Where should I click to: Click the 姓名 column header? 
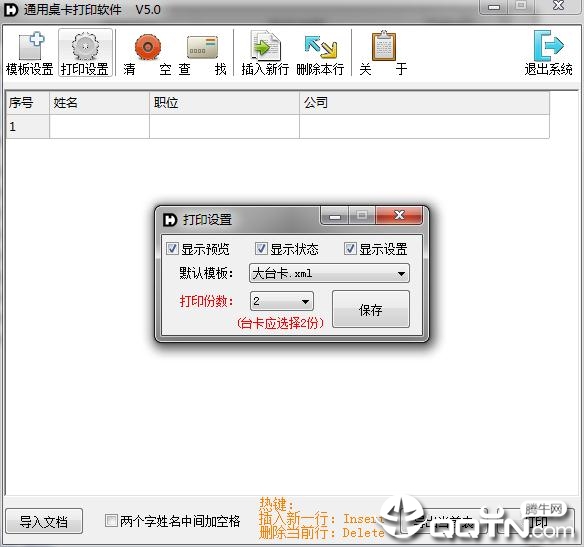tap(99, 103)
